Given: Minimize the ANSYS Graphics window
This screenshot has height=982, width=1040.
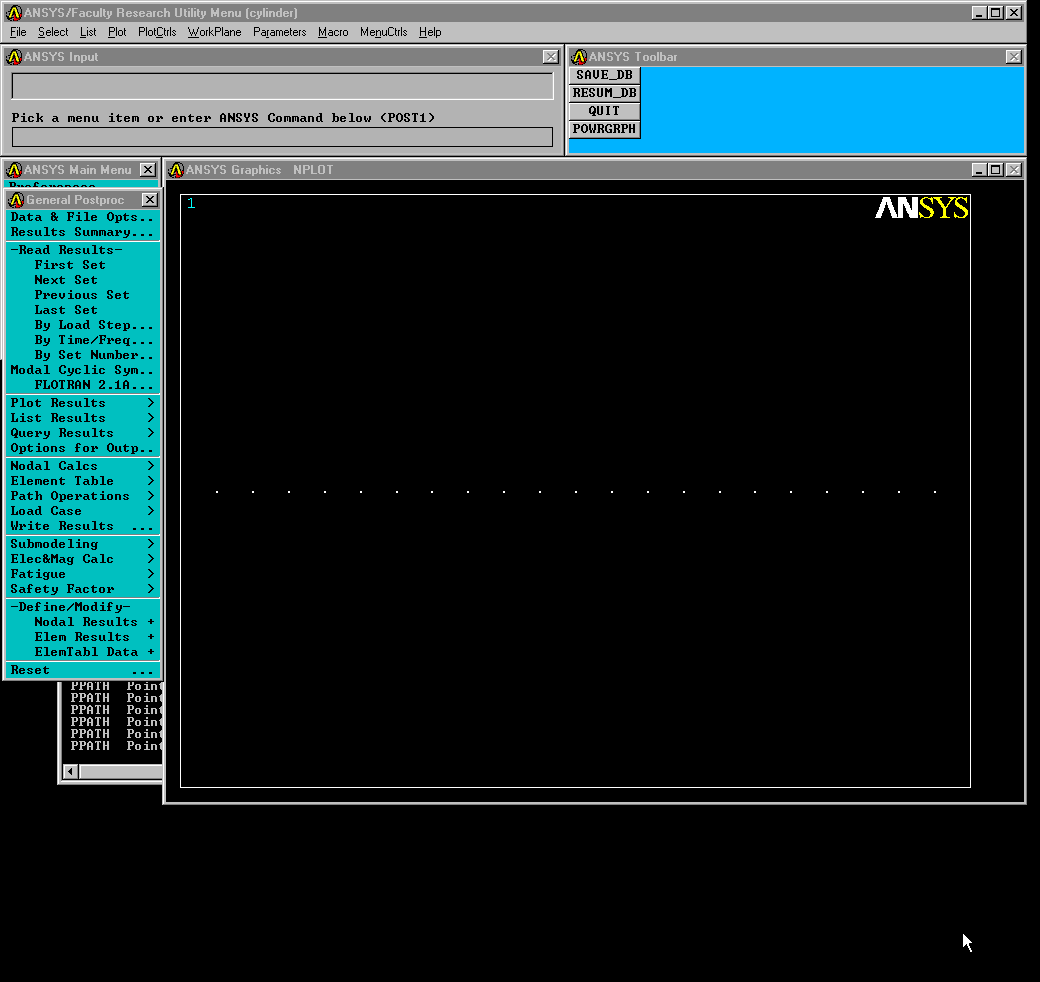Looking at the screenshot, I should click(980, 170).
